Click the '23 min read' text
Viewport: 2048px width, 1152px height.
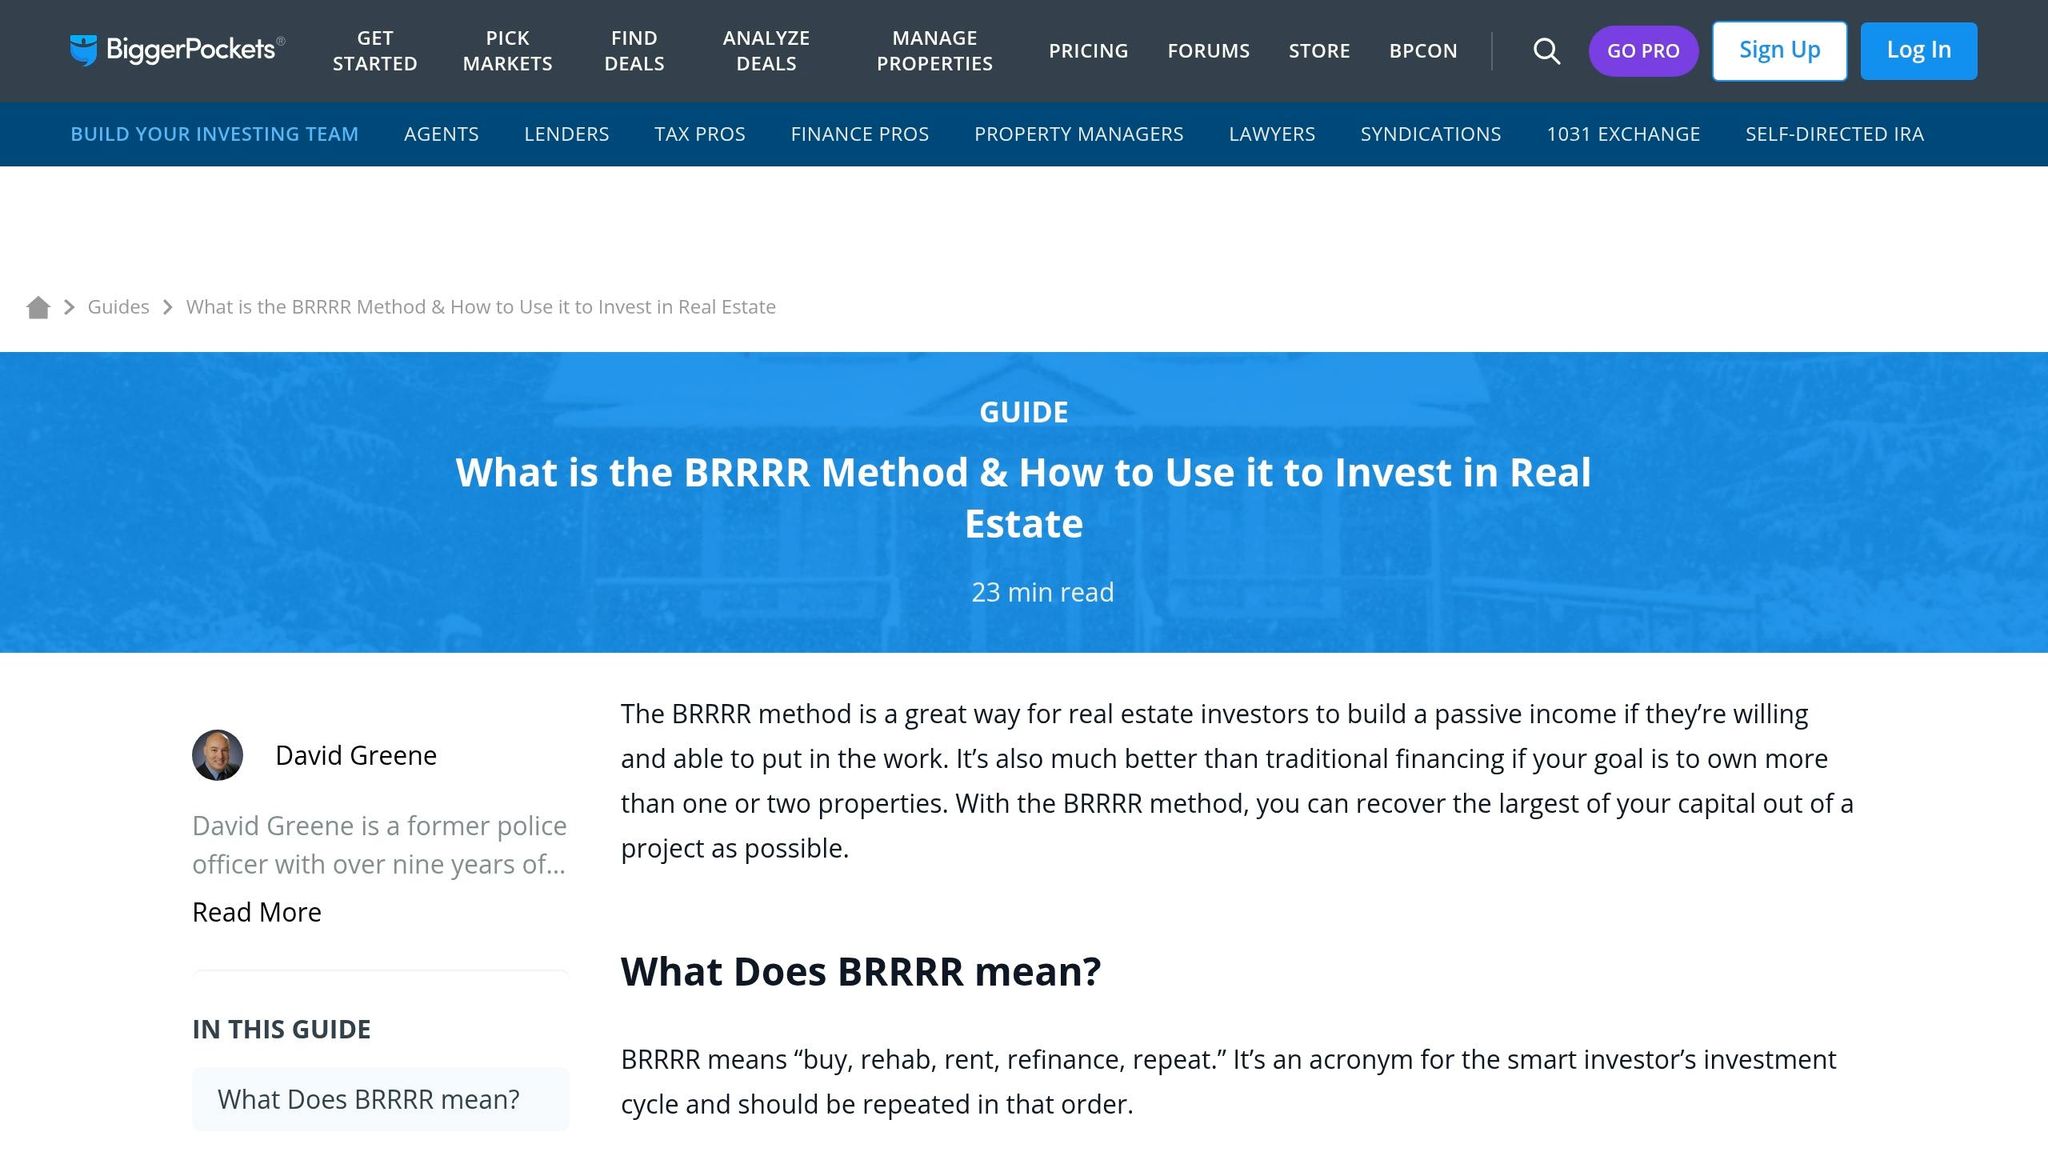point(1042,592)
